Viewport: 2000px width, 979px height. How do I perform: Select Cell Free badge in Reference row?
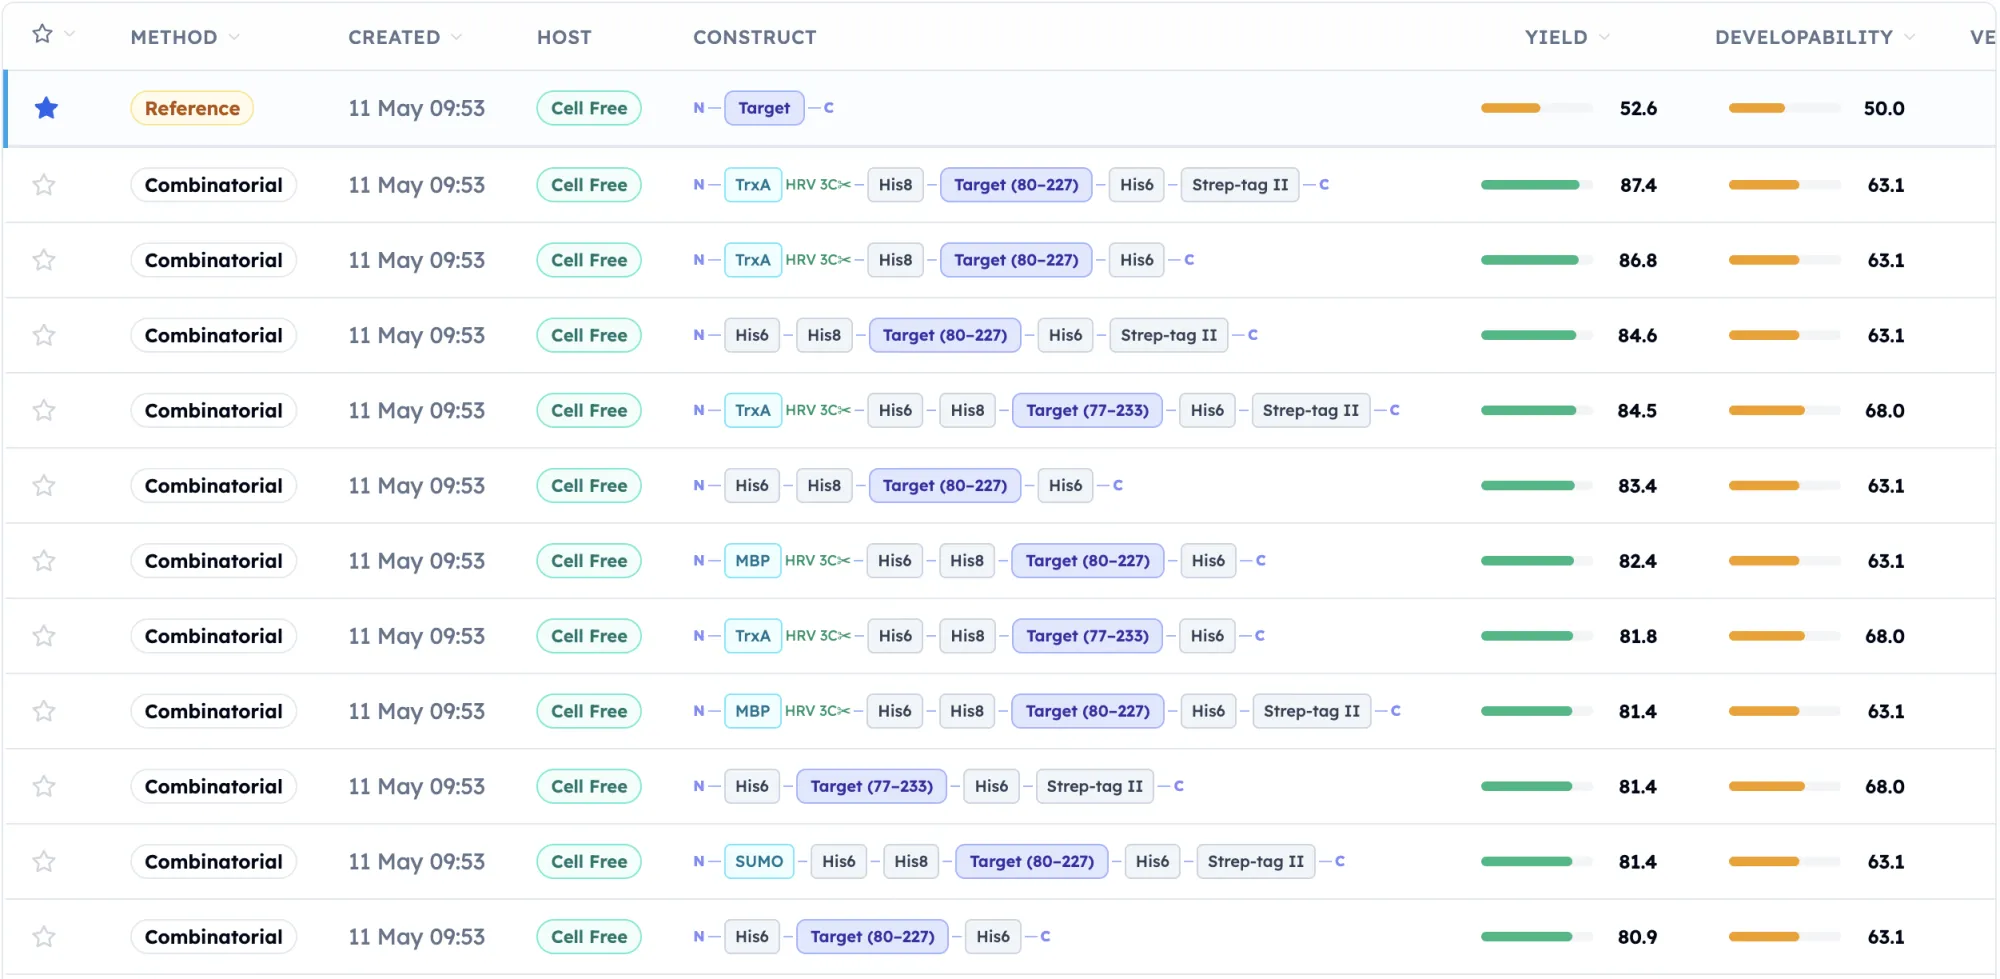(589, 108)
